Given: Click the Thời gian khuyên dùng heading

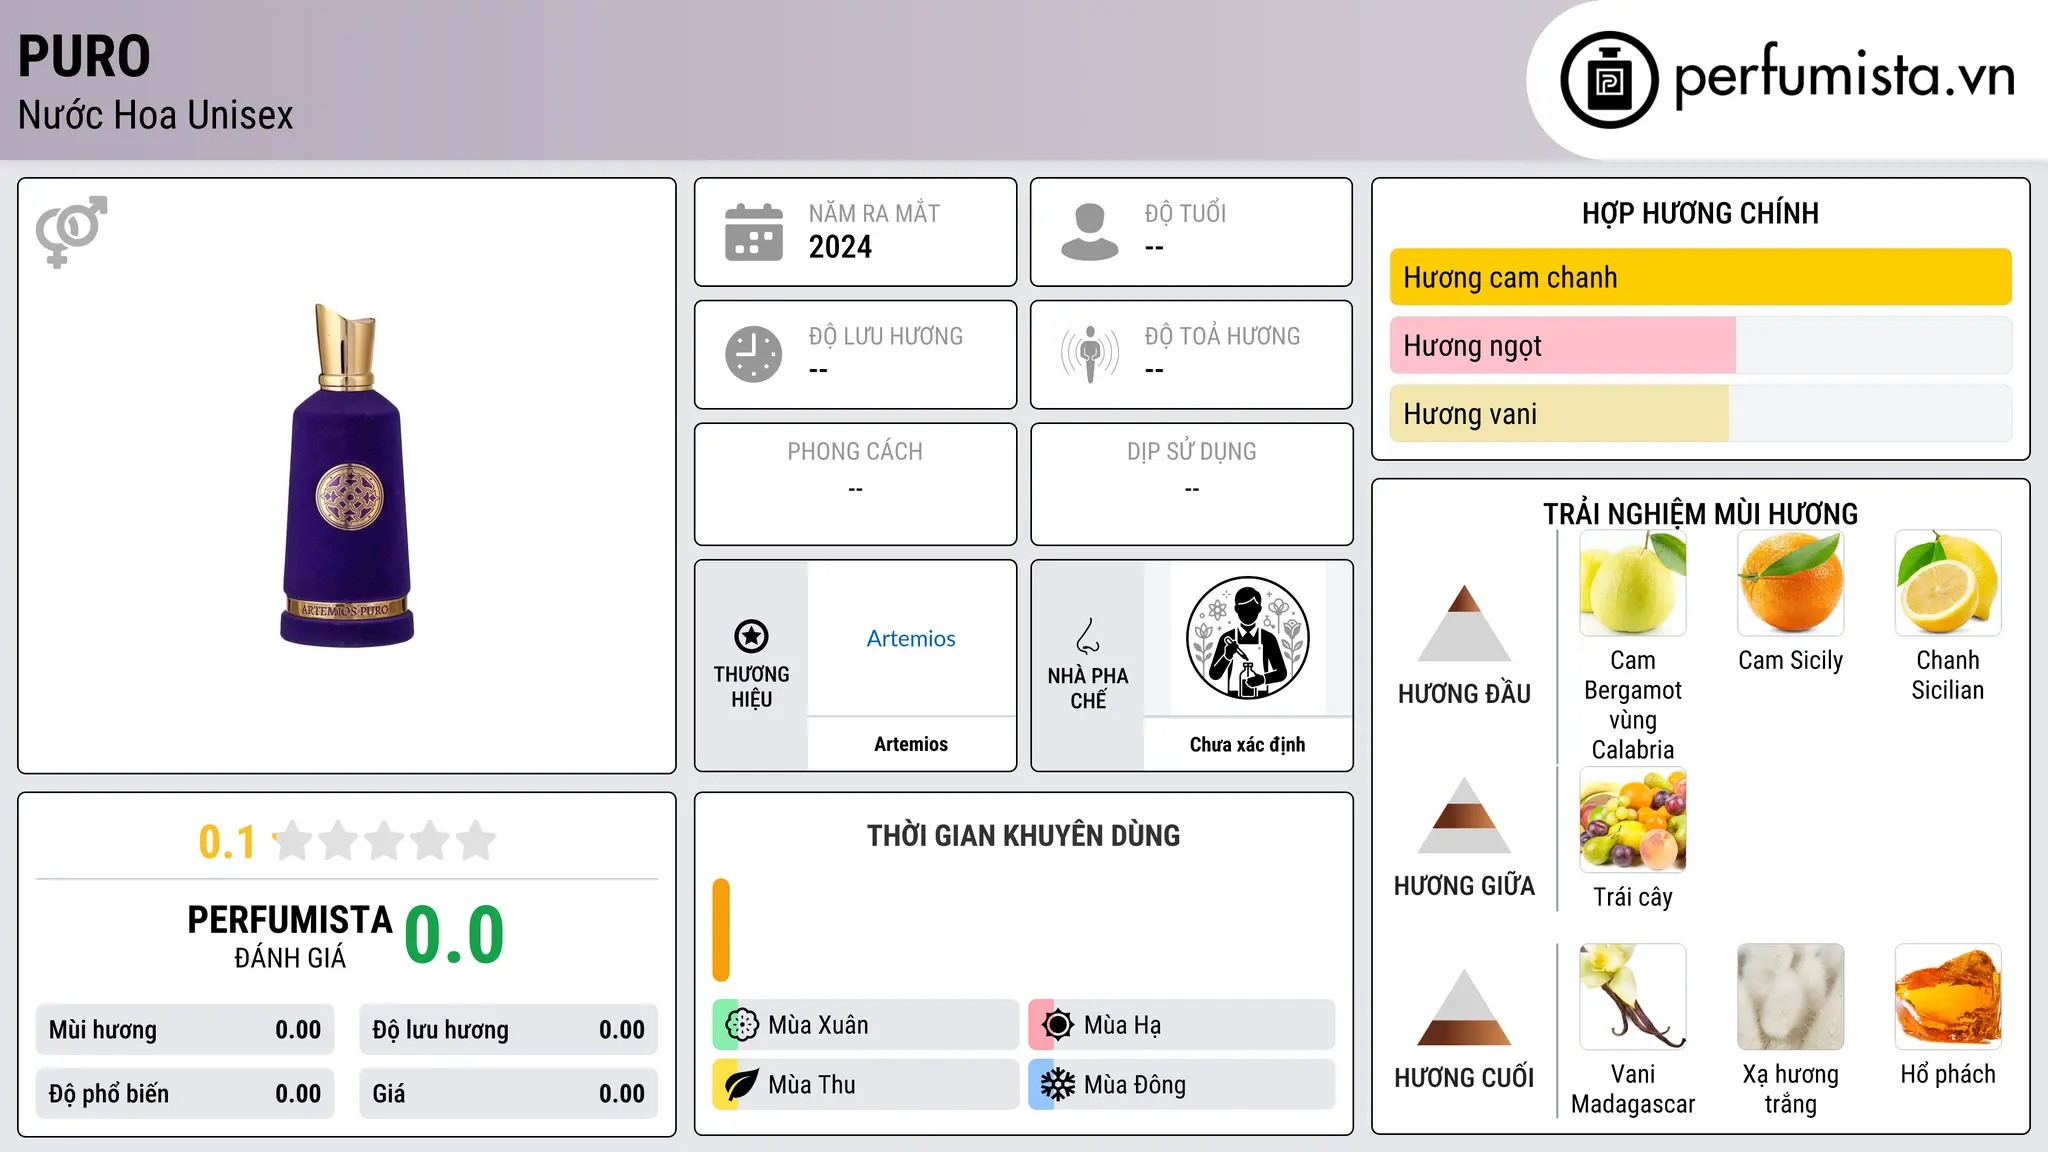Looking at the screenshot, I should click(x=1023, y=835).
